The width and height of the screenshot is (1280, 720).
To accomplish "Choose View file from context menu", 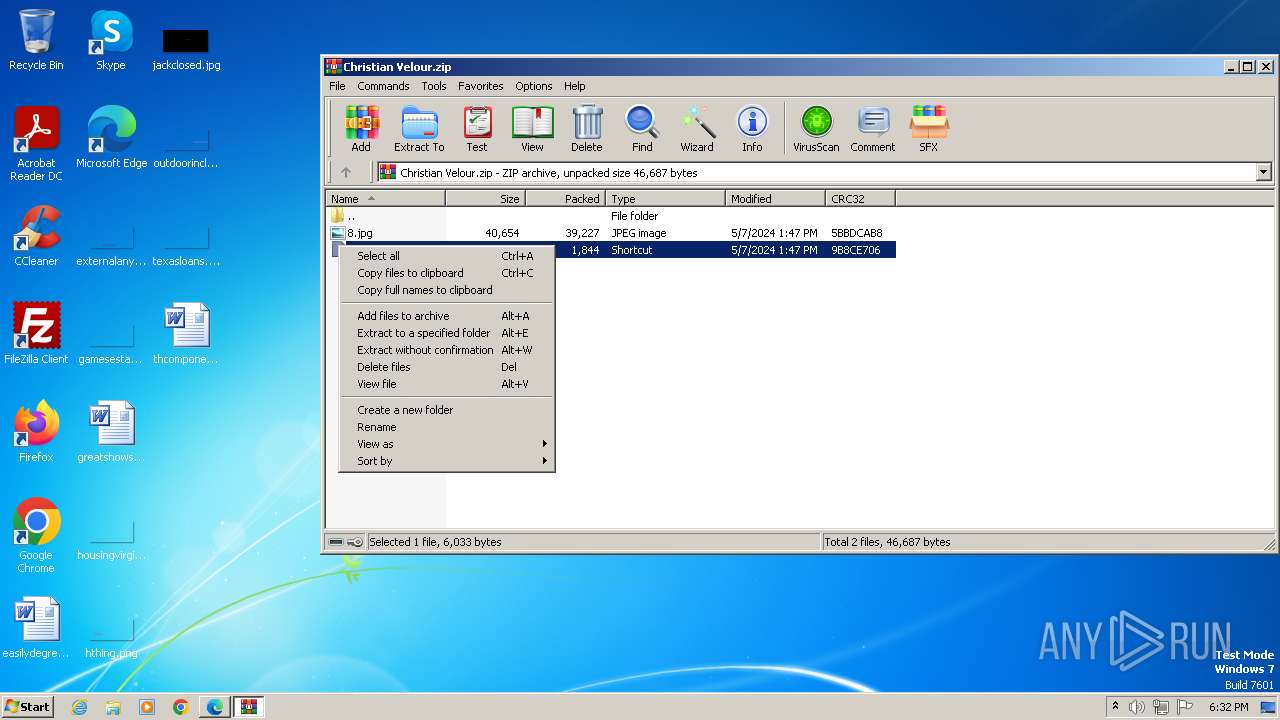I will [x=447, y=384].
